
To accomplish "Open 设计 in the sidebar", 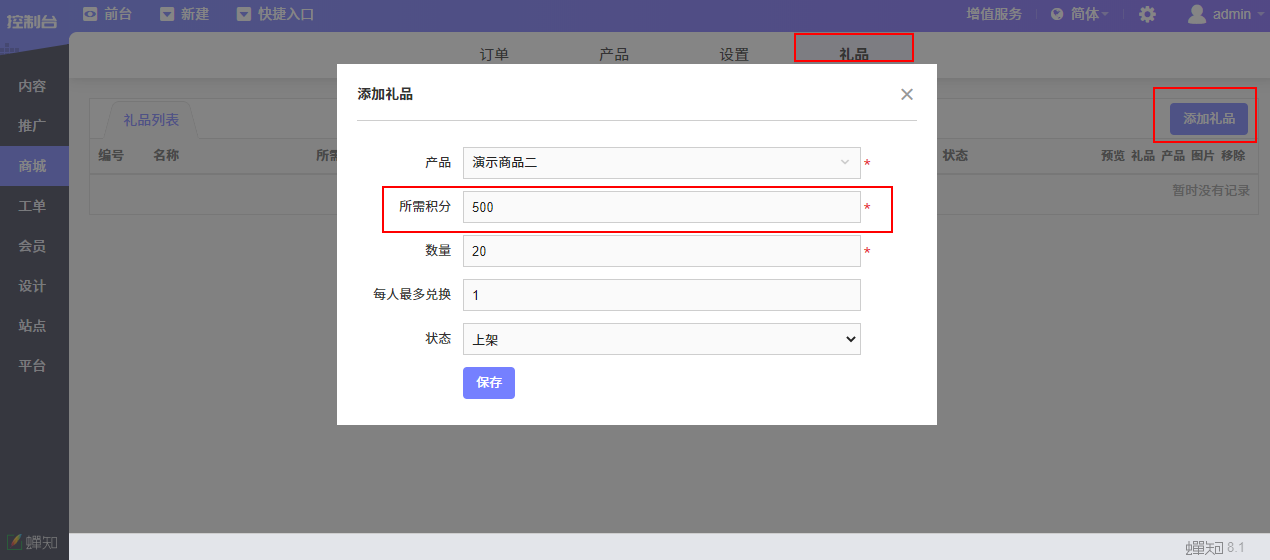I will 34,286.
